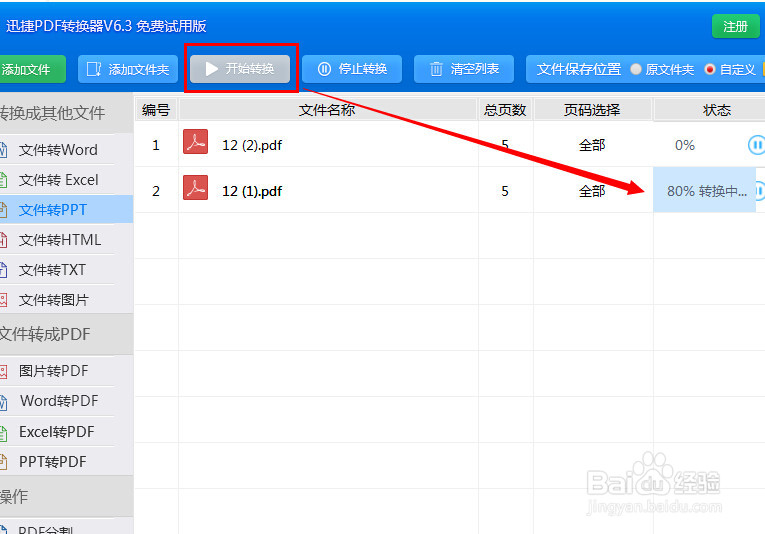Click the 文件保存位置 label
765x534 pixels.
click(579, 69)
